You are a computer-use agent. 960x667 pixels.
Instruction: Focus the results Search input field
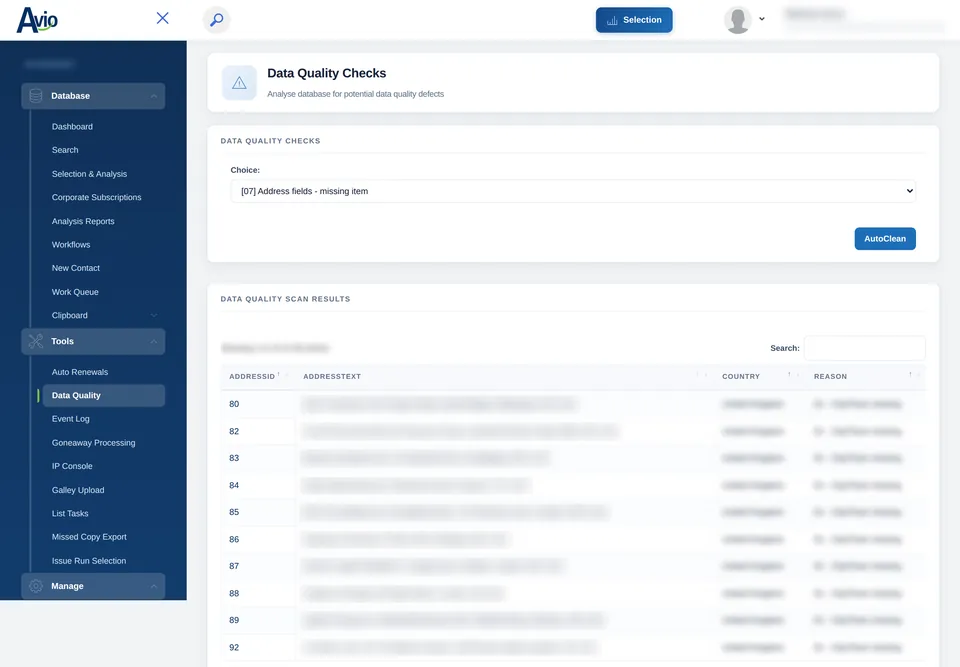point(864,348)
